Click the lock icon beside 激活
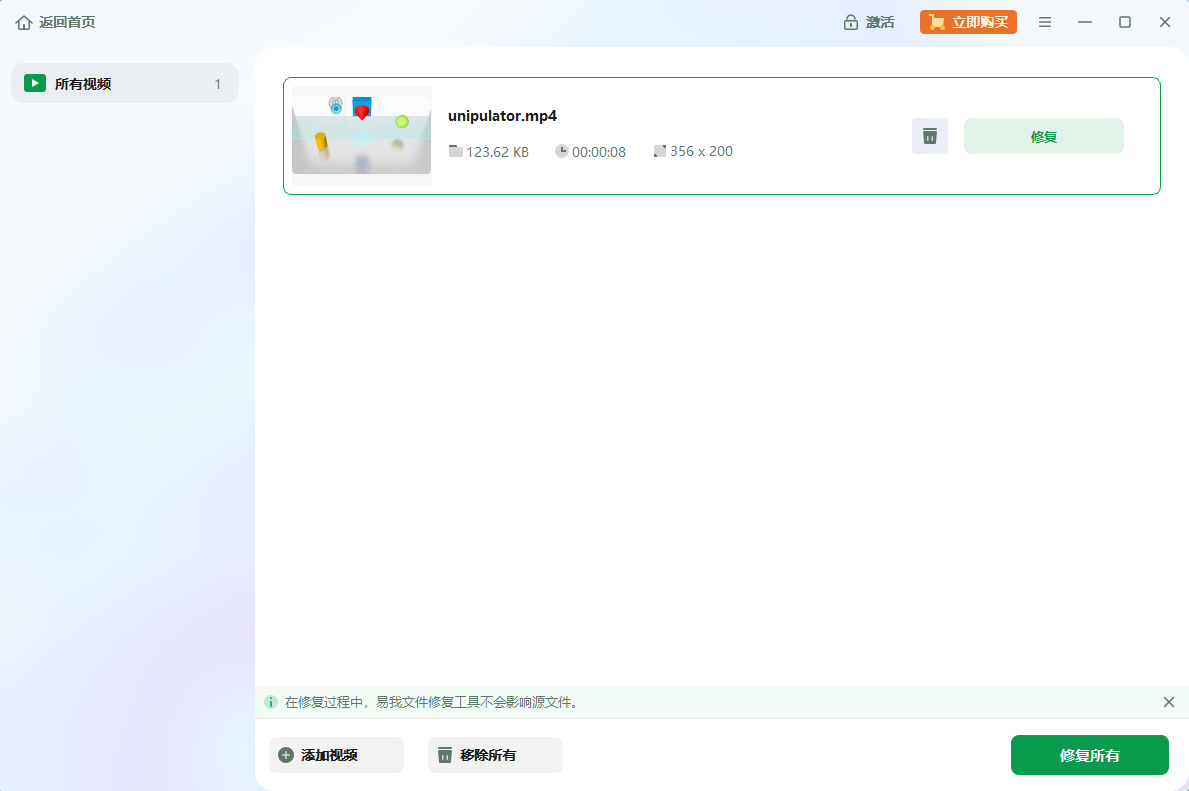 click(851, 22)
